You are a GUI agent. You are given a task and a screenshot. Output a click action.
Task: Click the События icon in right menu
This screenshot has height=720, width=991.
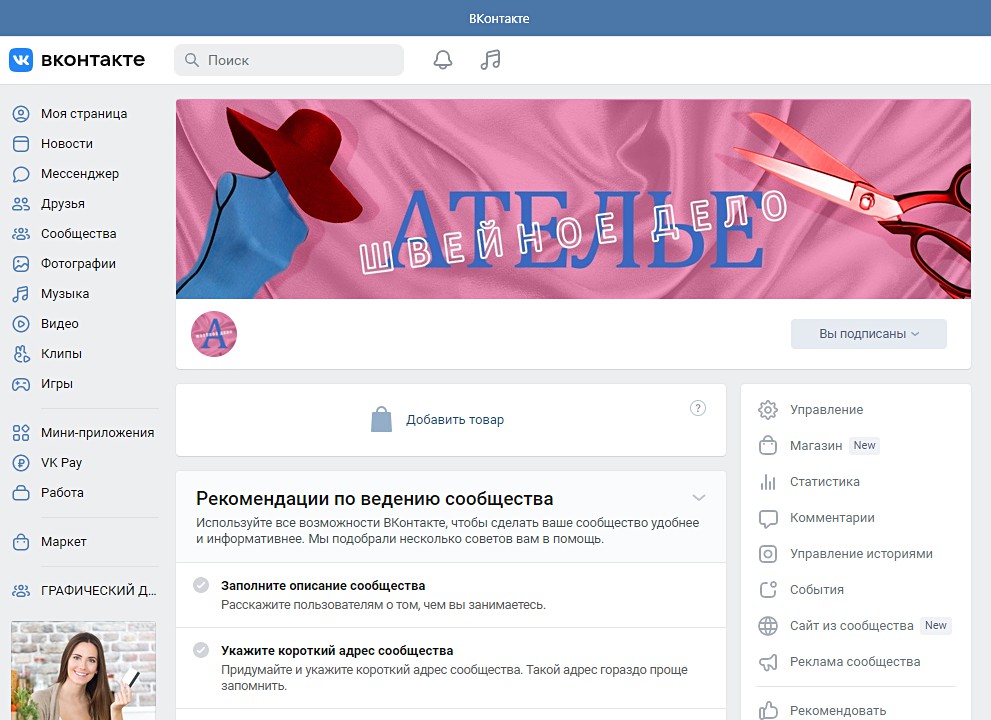[768, 590]
